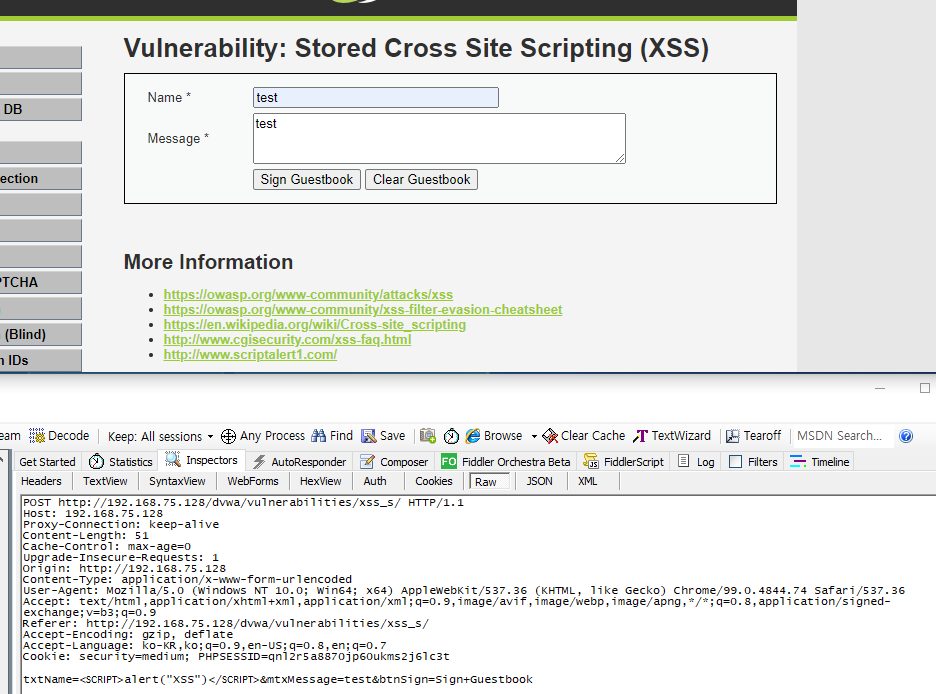This screenshot has height=694, width=936.
Task: Click the camera screenshot icon
Action: (x=427, y=436)
